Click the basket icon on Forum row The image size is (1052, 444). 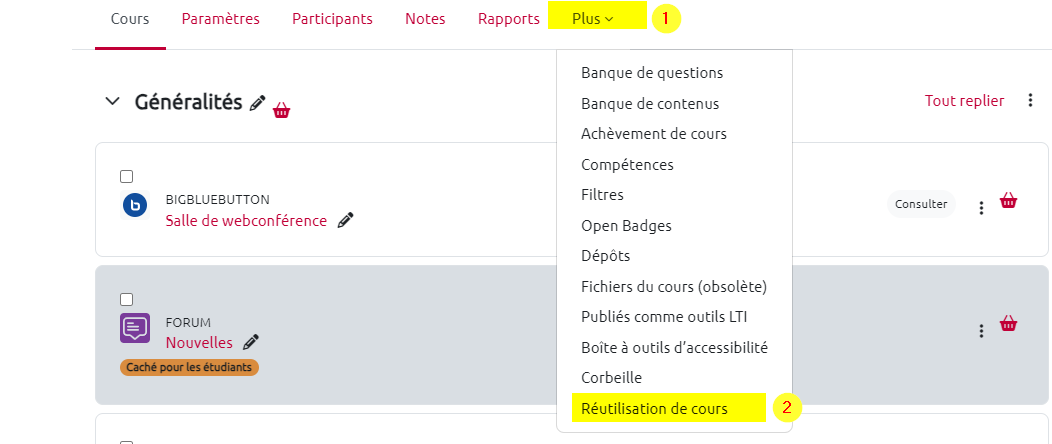[1008, 323]
